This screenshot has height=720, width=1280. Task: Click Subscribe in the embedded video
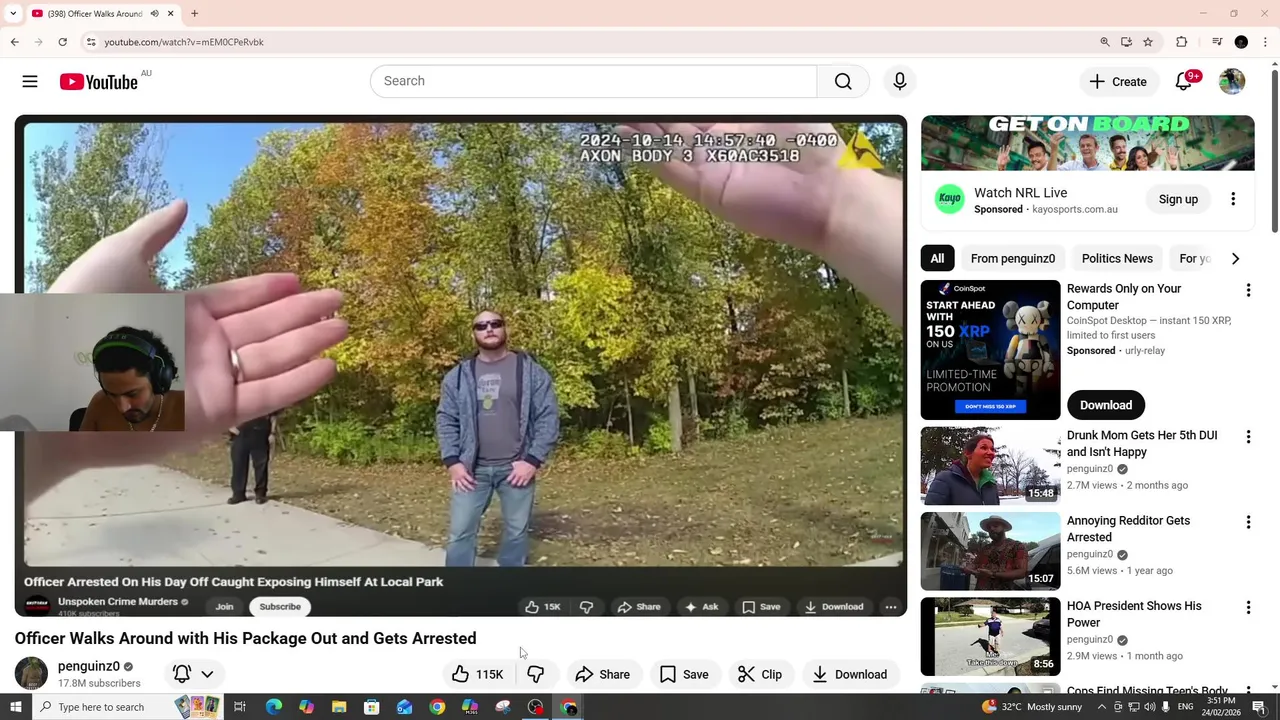click(x=280, y=606)
